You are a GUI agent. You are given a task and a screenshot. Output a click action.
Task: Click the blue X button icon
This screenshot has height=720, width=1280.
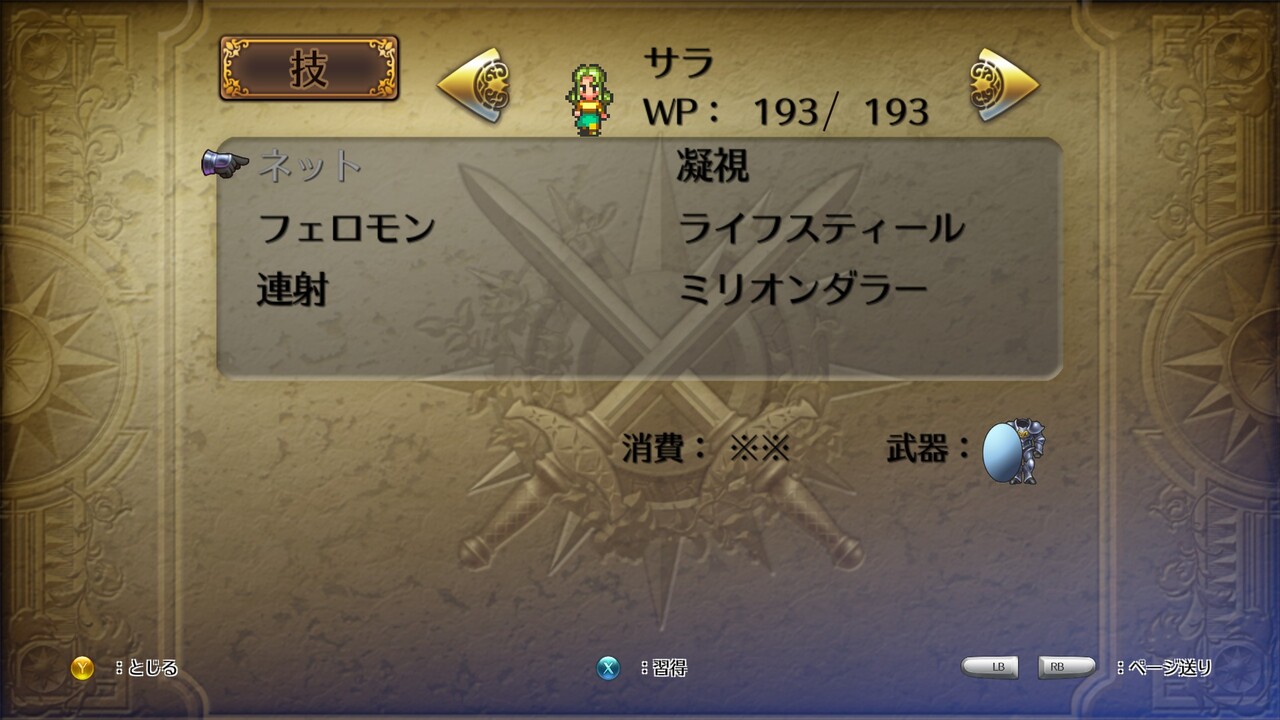[x=608, y=668]
